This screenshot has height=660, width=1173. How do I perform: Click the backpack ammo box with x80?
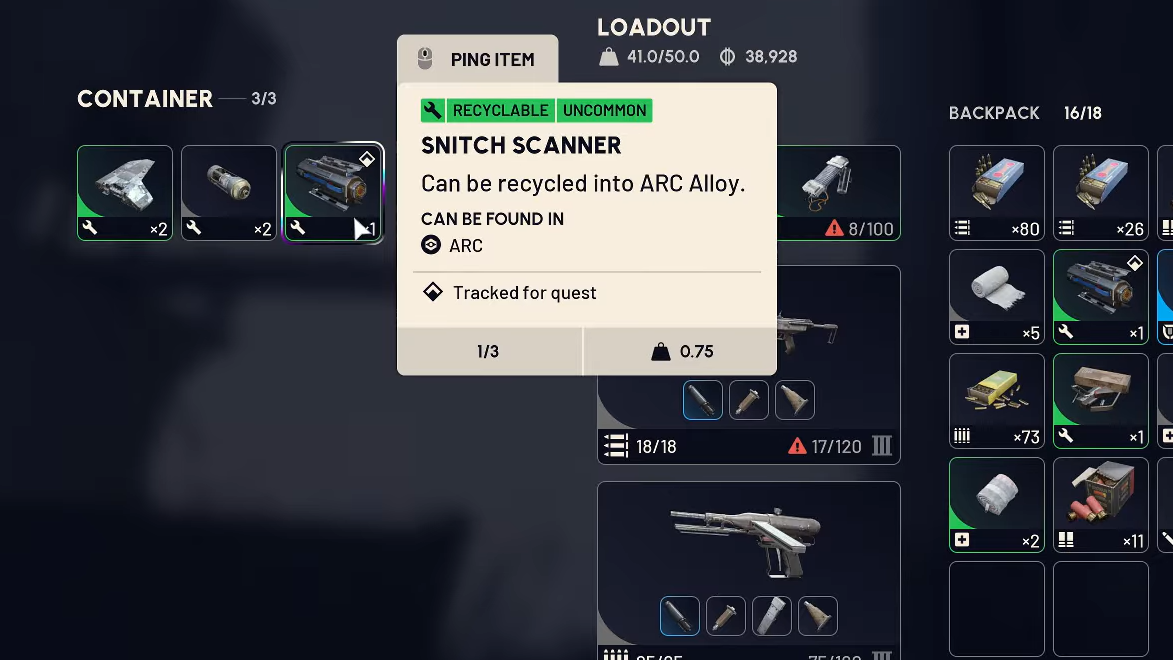(x=996, y=192)
